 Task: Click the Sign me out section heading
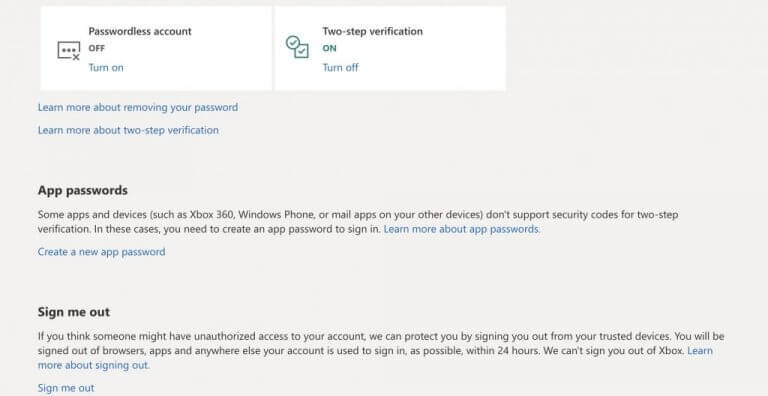click(x=74, y=312)
